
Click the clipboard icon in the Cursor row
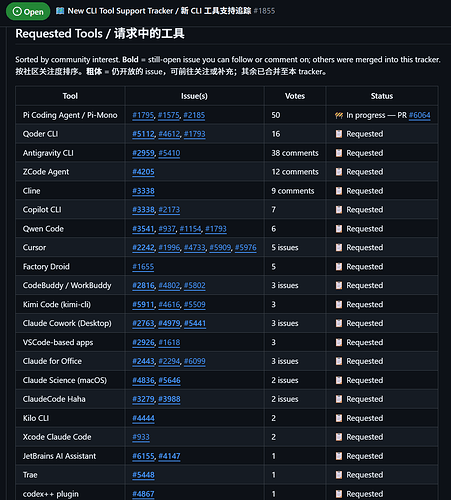[339, 248]
